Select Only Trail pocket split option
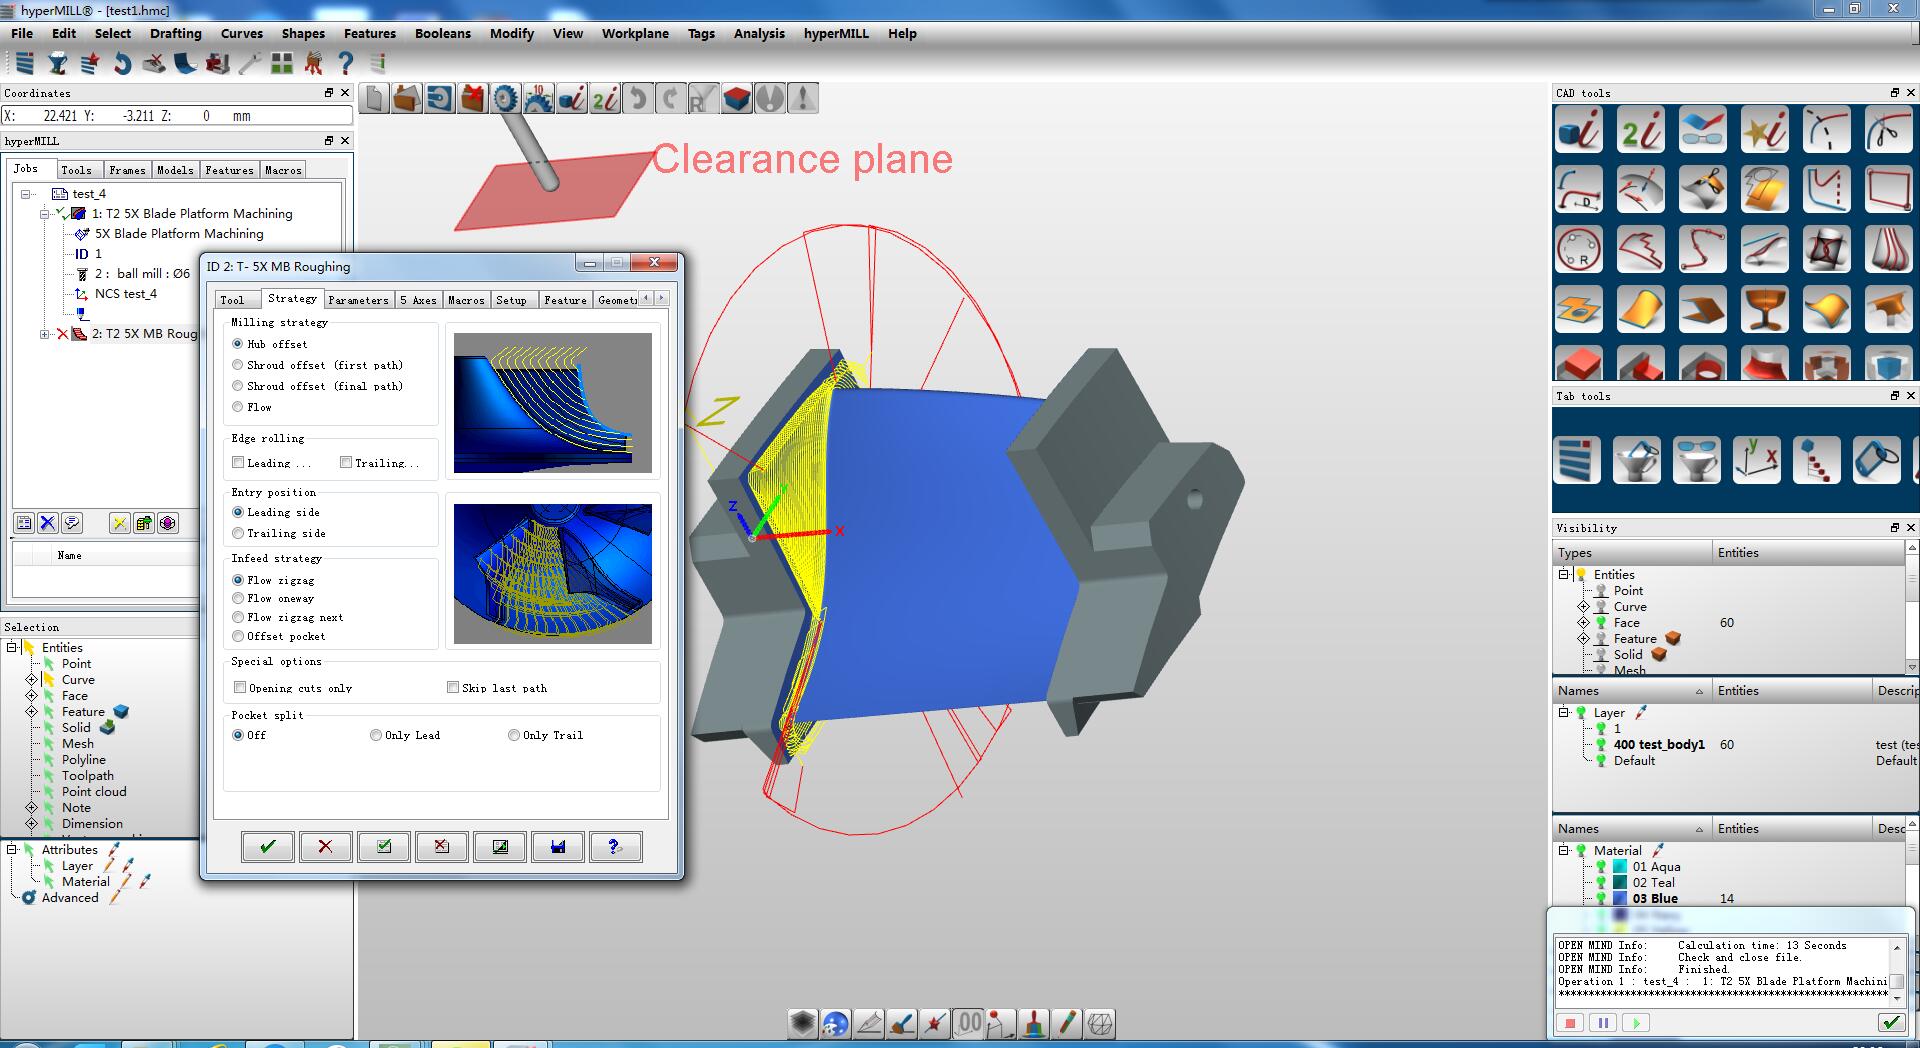The image size is (1920, 1048). pos(514,735)
